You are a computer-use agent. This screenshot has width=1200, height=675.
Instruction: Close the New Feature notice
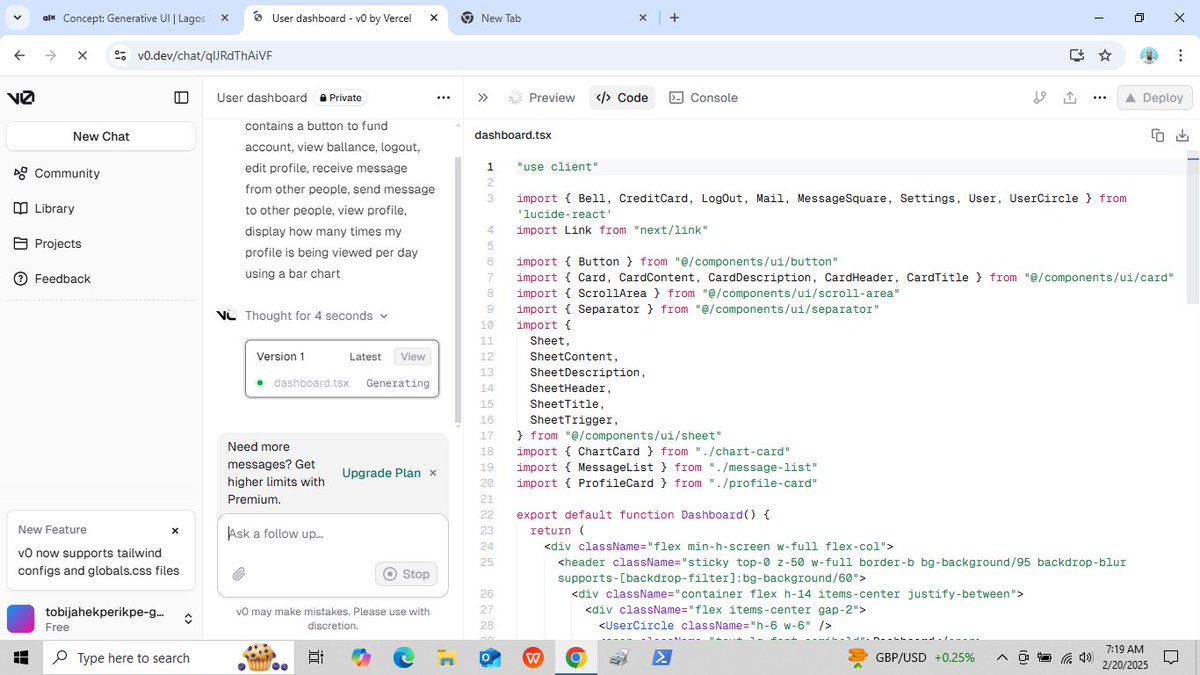pyautogui.click(x=175, y=530)
